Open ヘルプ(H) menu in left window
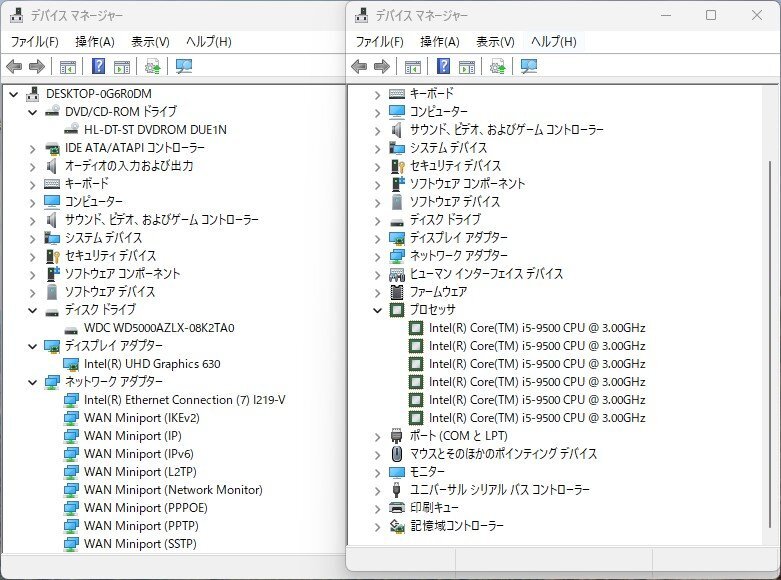This screenshot has width=781, height=580. [209, 41]
